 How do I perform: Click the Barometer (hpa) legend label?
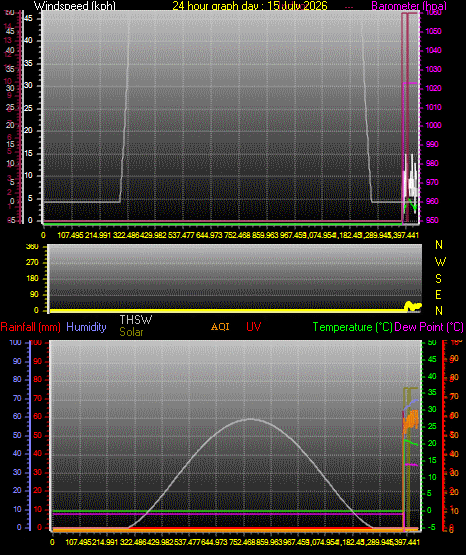(x=409, y=6)
